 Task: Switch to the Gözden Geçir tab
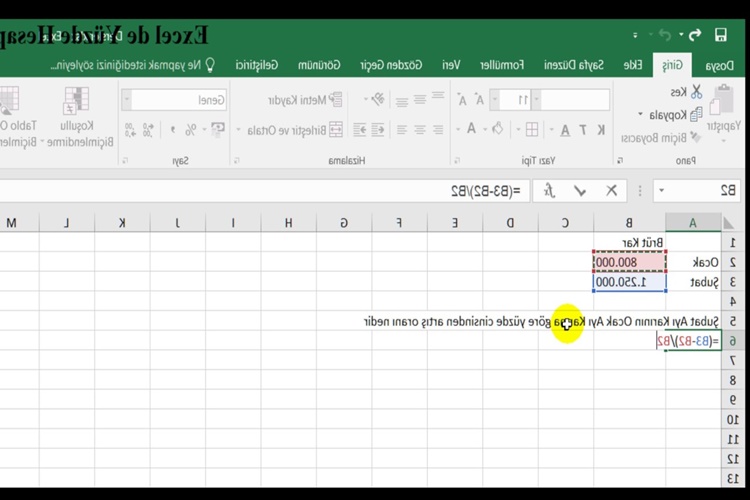tap(391, 65)
